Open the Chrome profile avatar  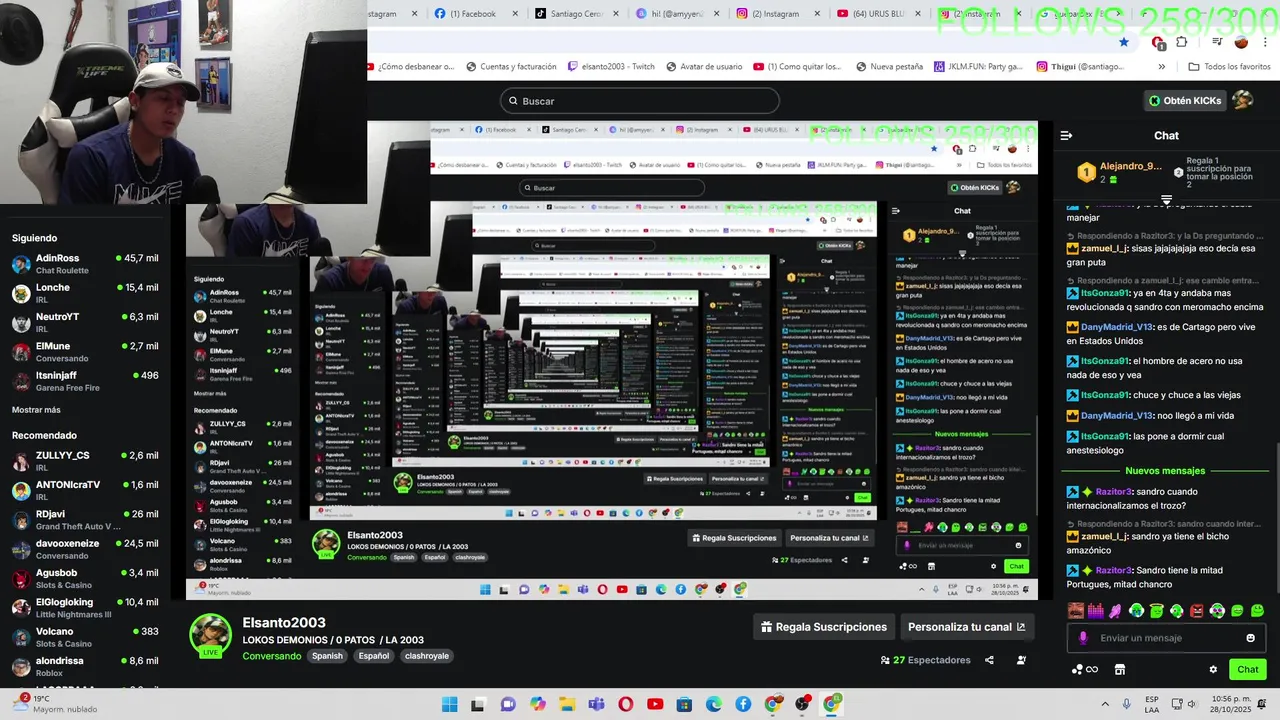pos(1241,42)
